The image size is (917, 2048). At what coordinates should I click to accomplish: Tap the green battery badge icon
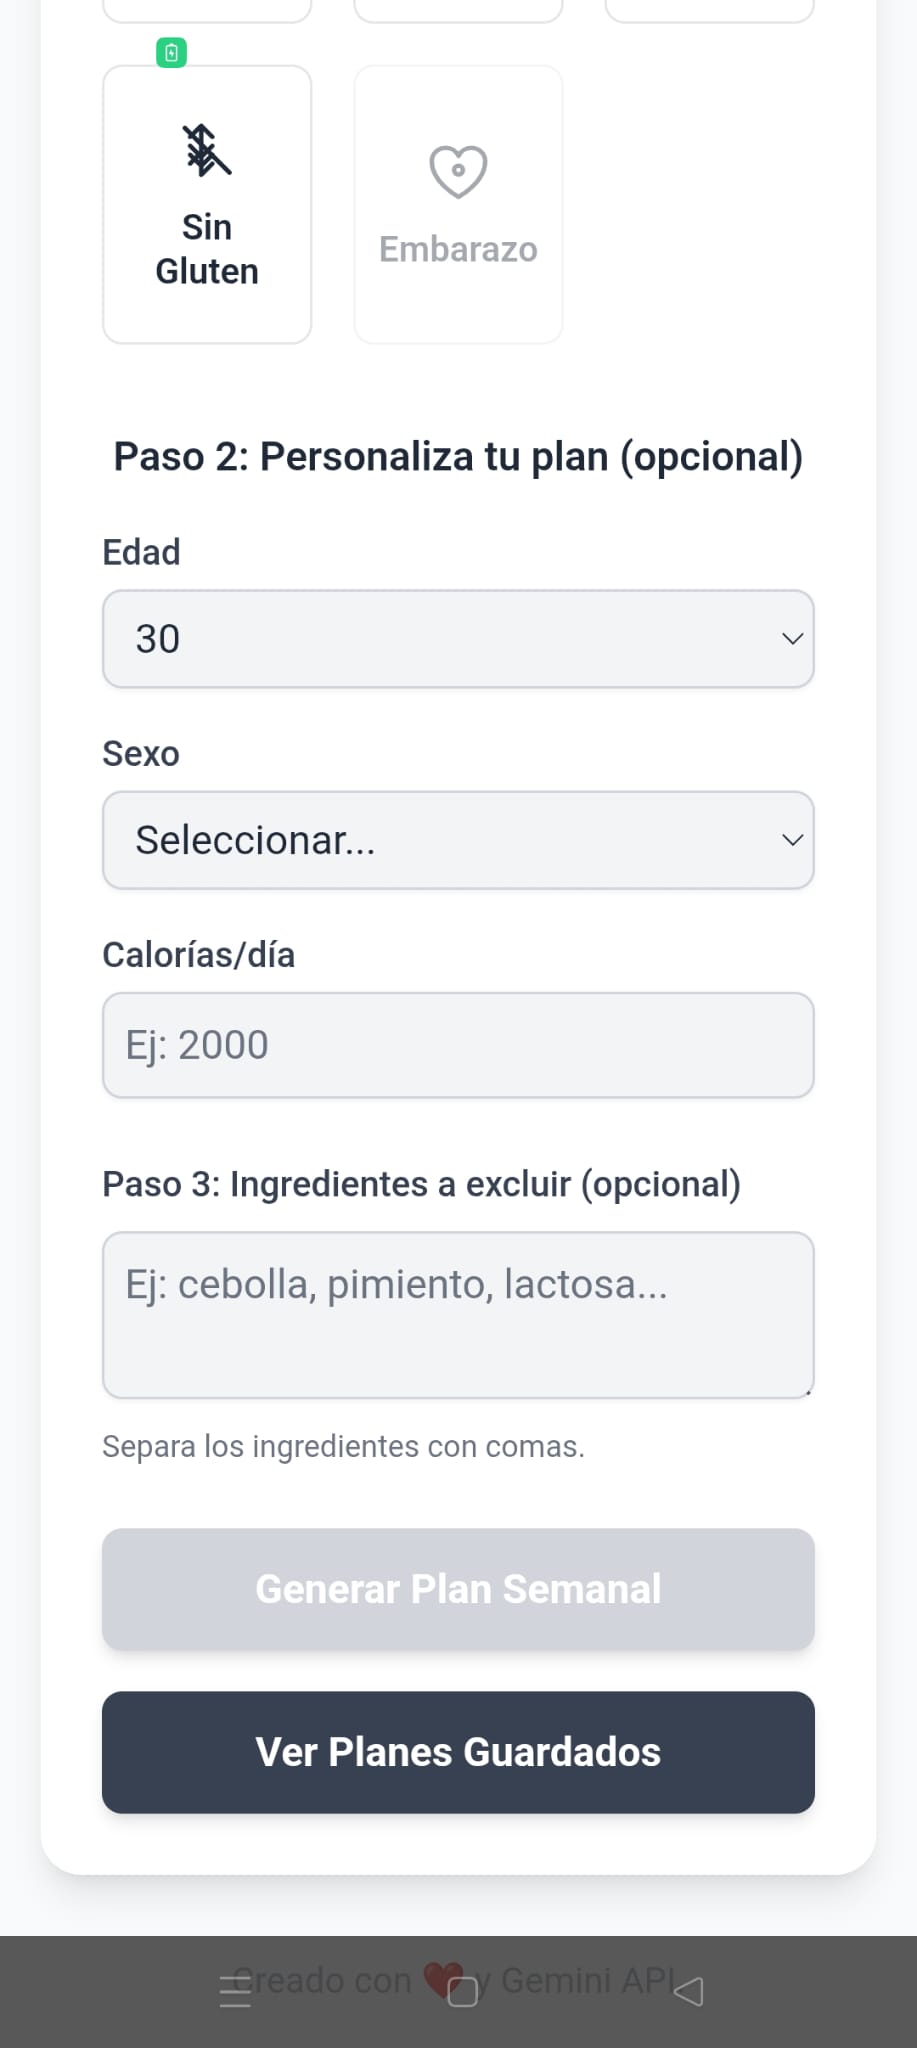click(172, 53)
